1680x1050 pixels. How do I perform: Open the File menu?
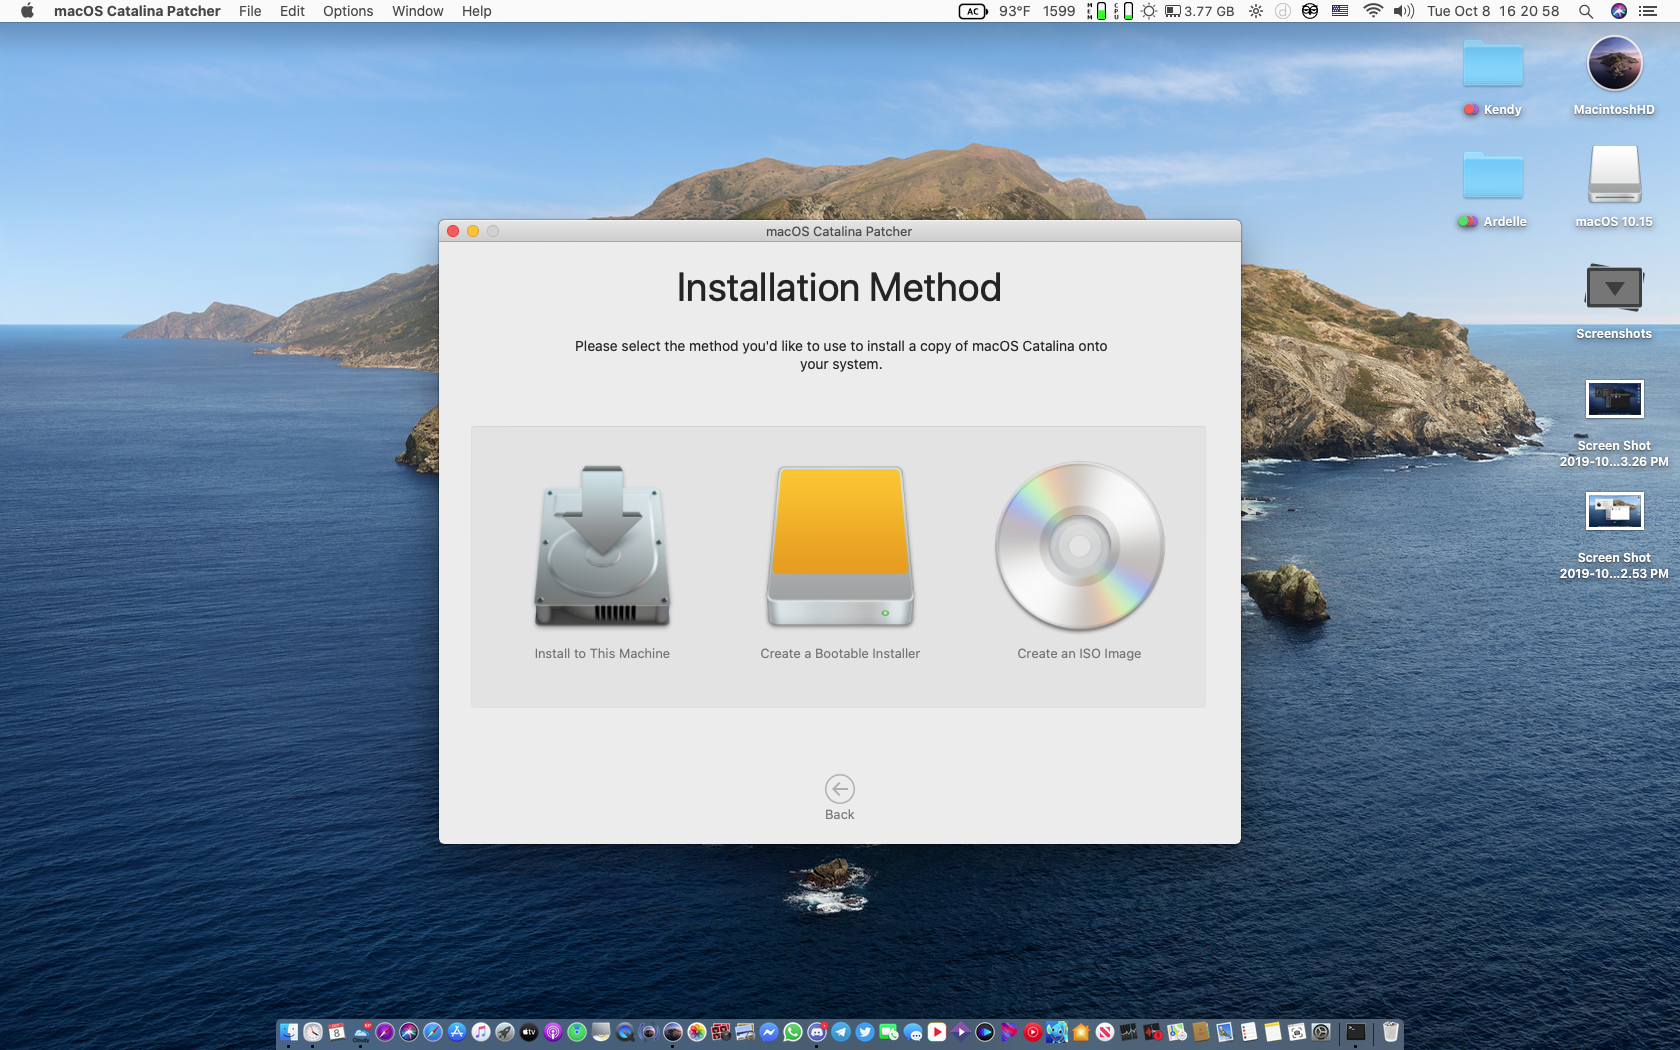[250, 11]
